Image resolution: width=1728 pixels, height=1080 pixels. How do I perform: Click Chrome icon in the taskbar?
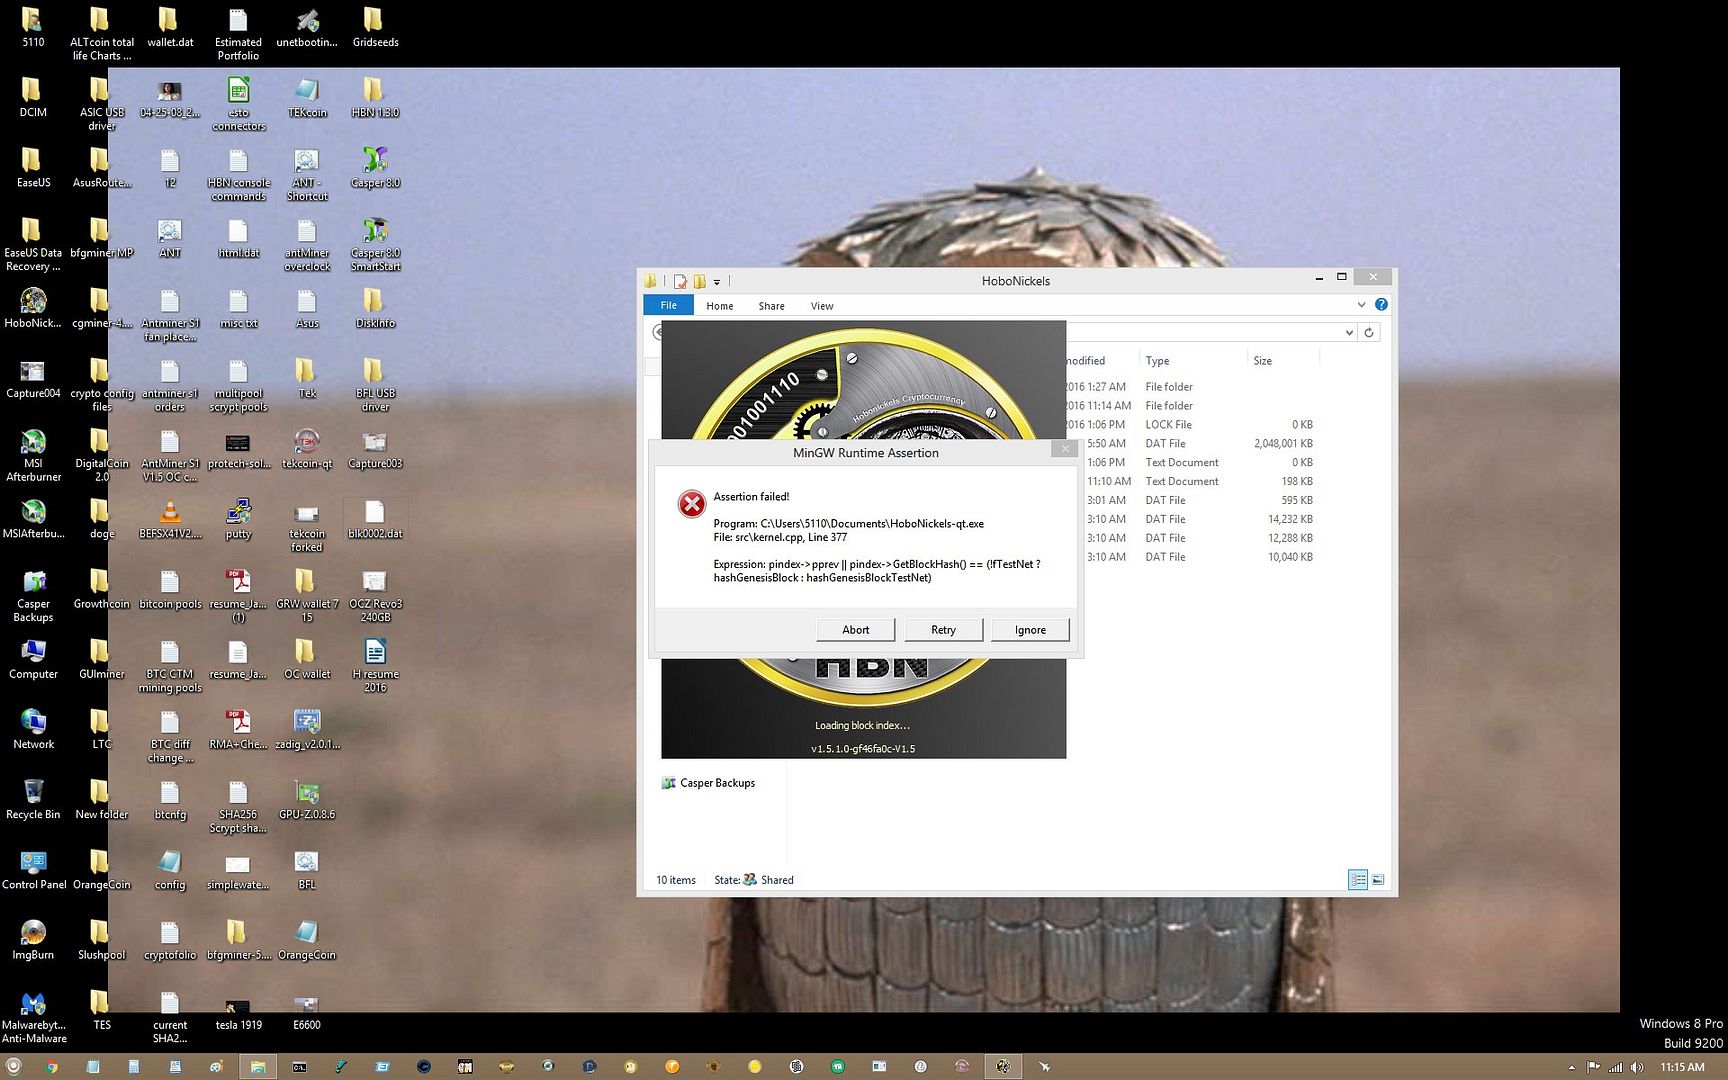51,1067
